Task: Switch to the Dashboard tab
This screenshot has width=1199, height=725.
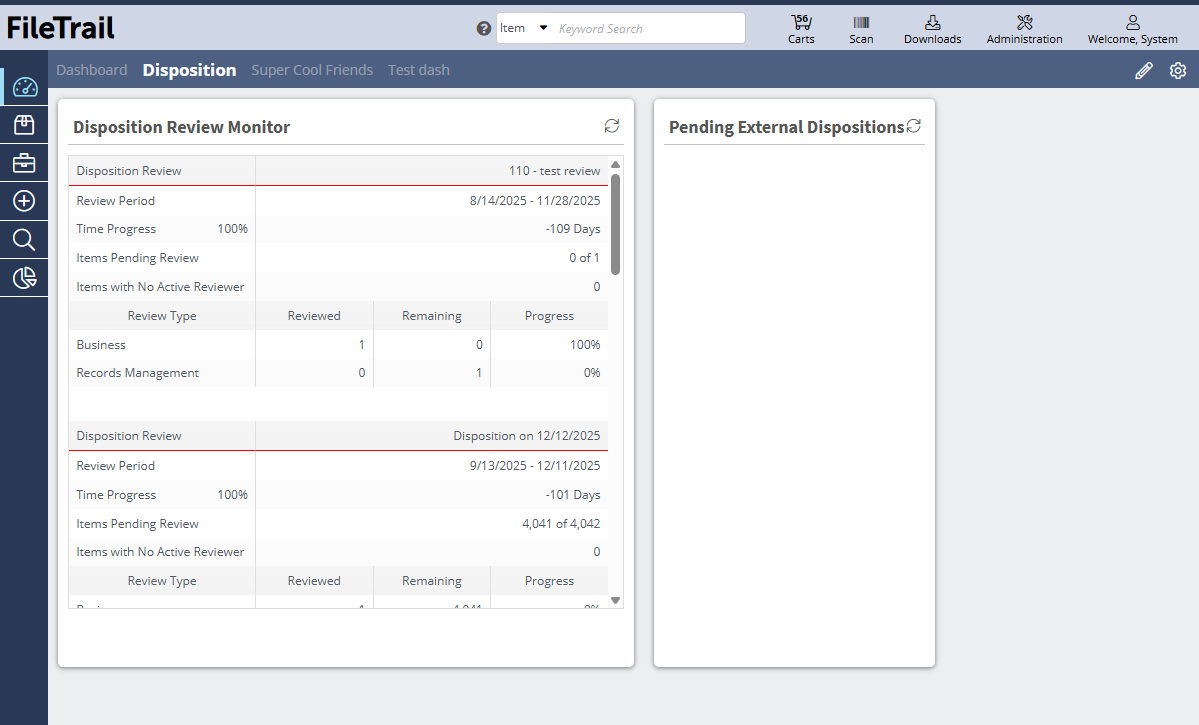Action: (92, 70)
